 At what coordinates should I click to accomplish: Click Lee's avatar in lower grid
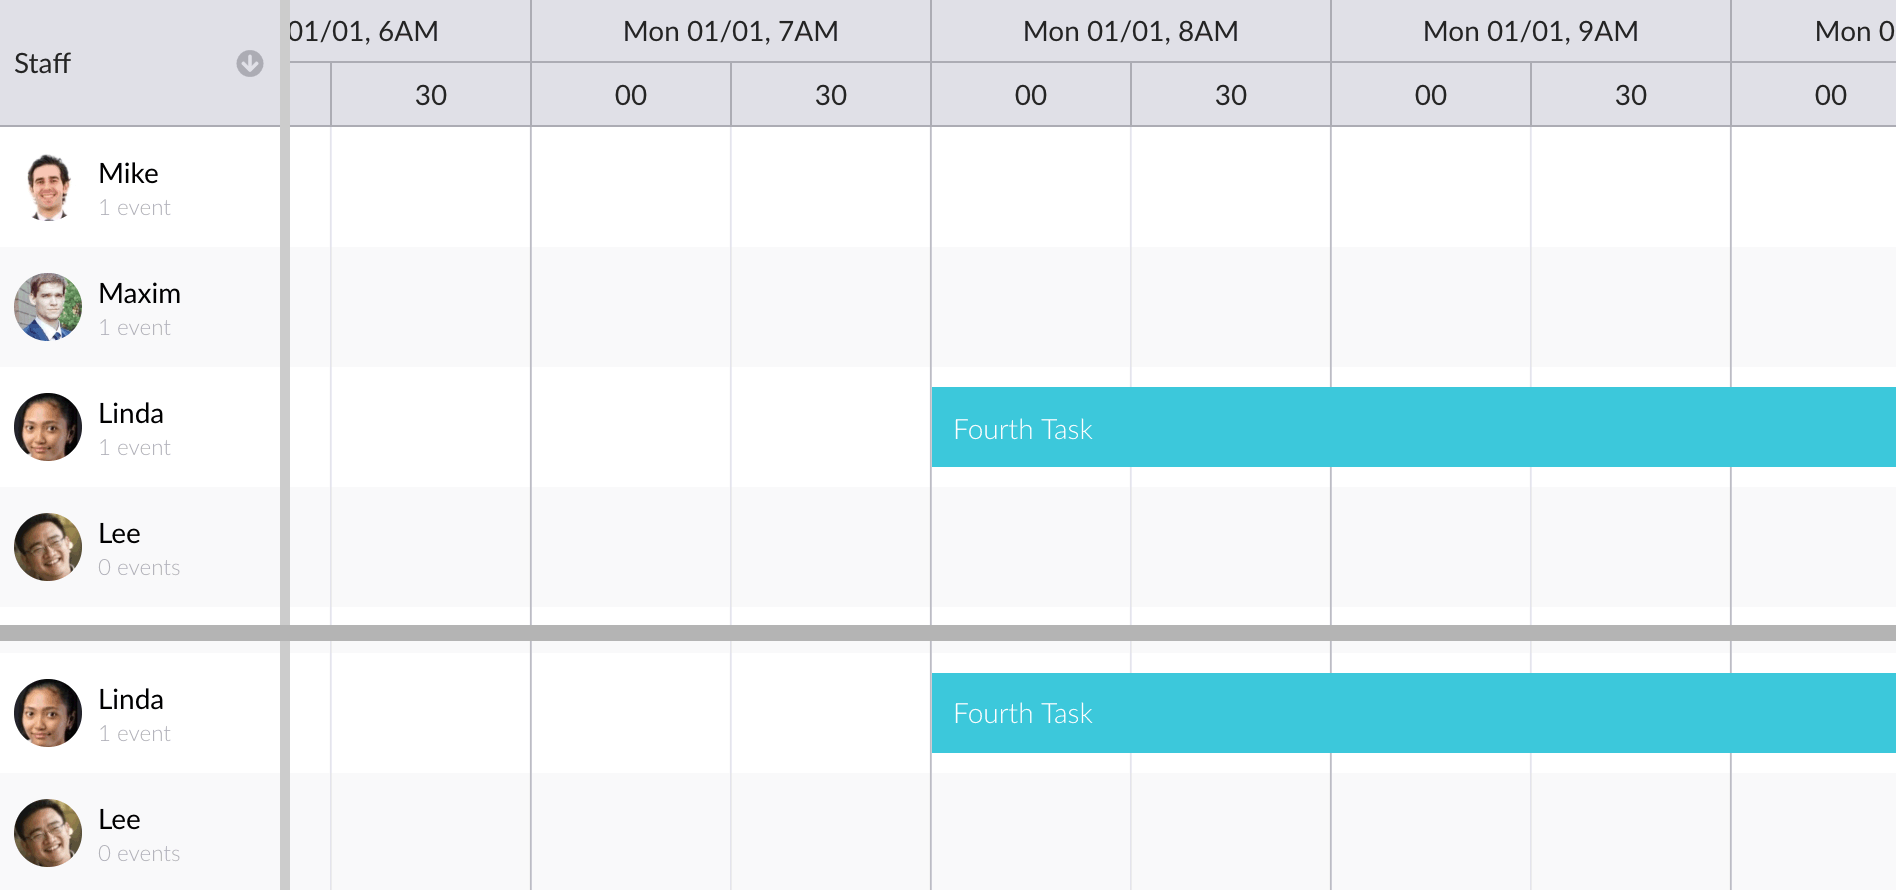pos(48,833)
